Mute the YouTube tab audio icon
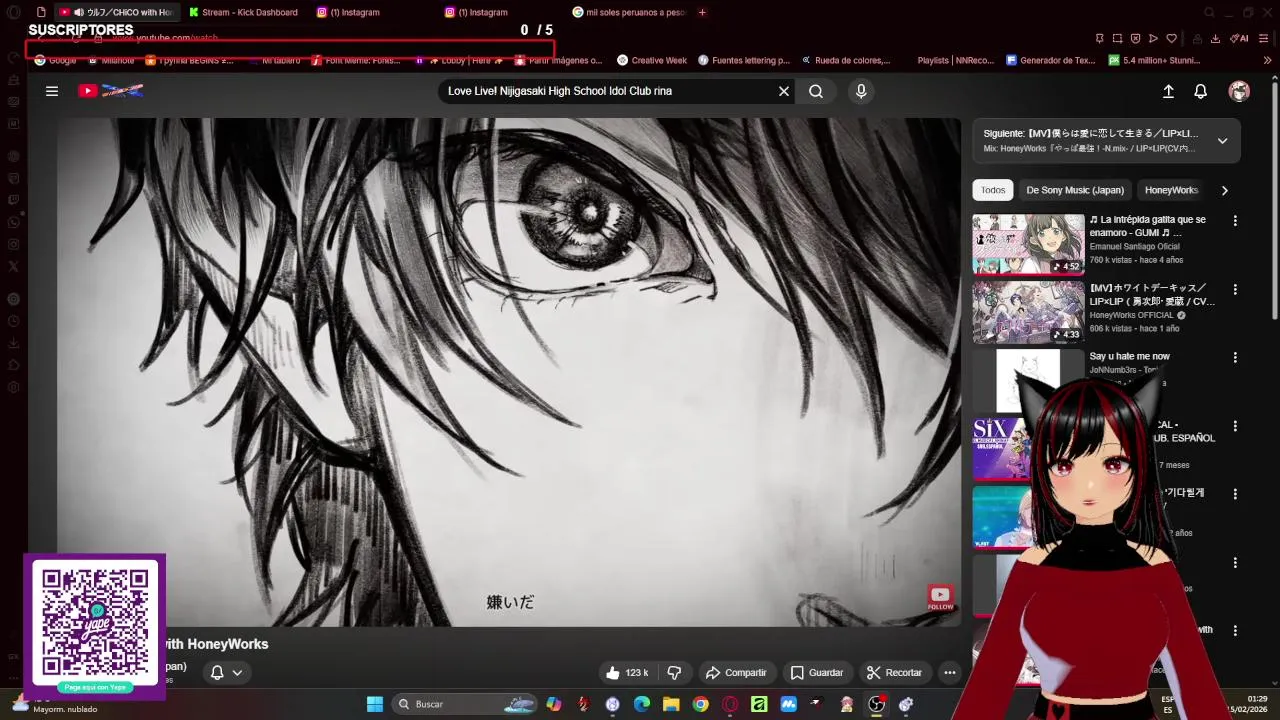The width and height of the screenshot is (1280, 720). pyautogui.click(x=78, y=12)
